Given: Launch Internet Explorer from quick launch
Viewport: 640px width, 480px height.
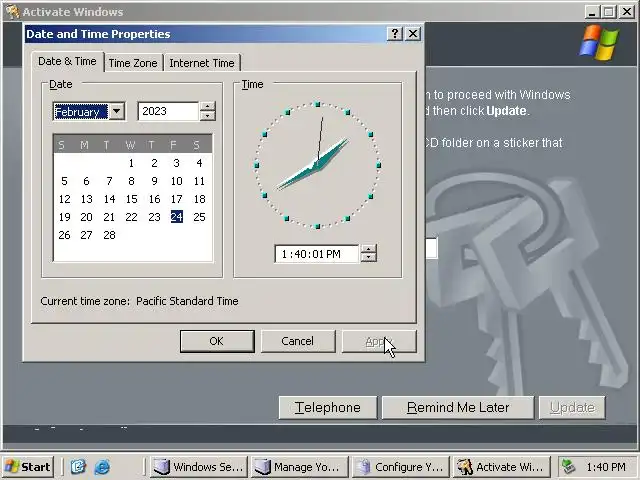Looking at the screenshot, I should coord(102,467).
